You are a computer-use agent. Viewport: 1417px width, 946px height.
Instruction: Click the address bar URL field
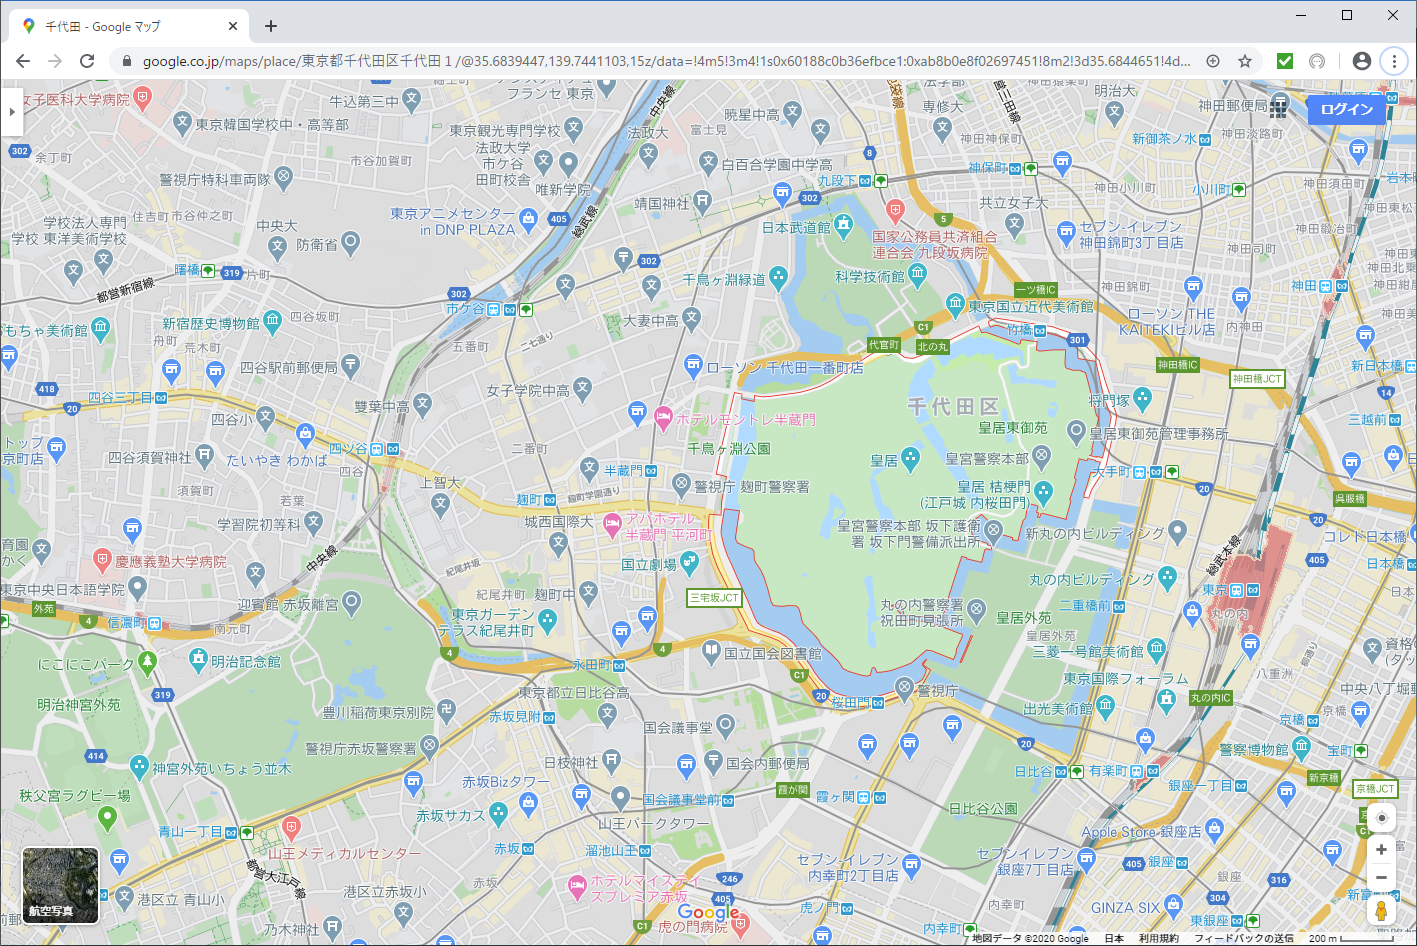pyautogui.click(x=666, y=61)
